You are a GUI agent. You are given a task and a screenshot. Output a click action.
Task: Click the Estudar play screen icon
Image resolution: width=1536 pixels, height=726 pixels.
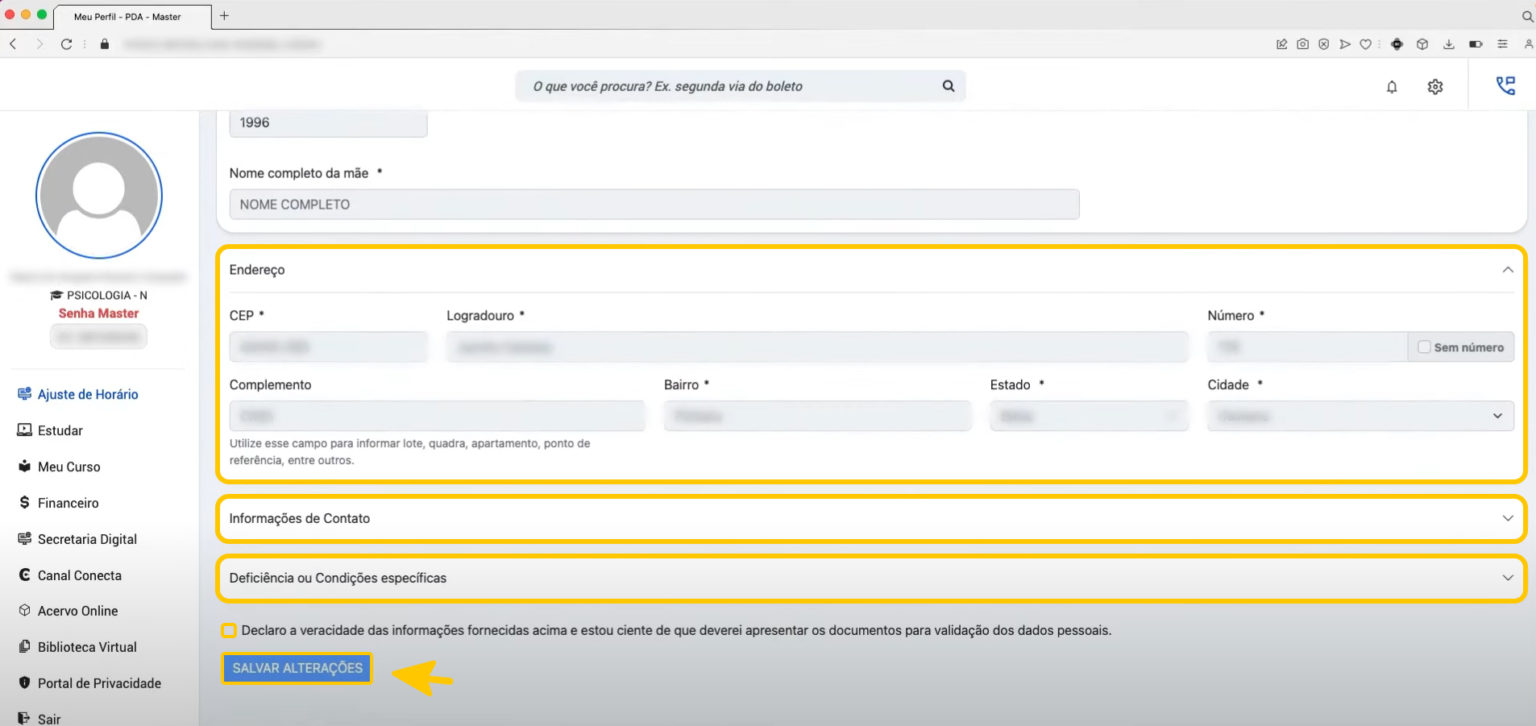[x=25, y=430]
